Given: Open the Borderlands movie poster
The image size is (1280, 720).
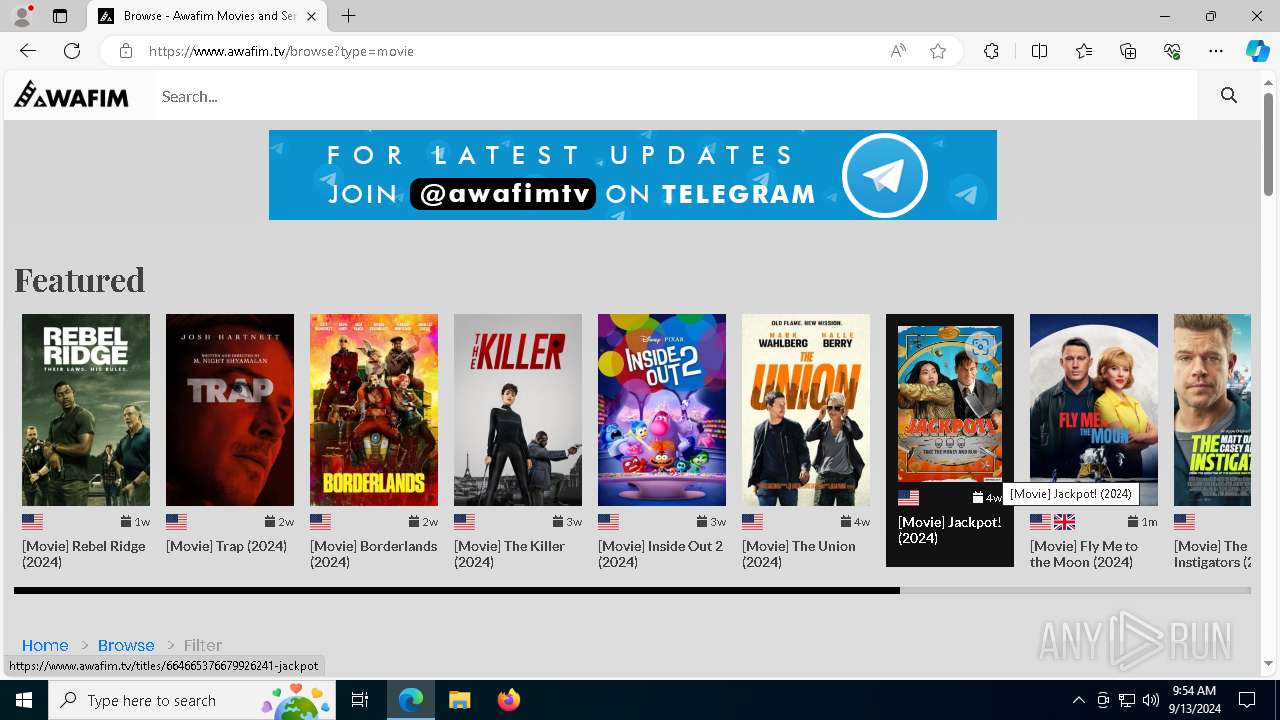Looking at the screenshot, I should (x=374, y=410).
